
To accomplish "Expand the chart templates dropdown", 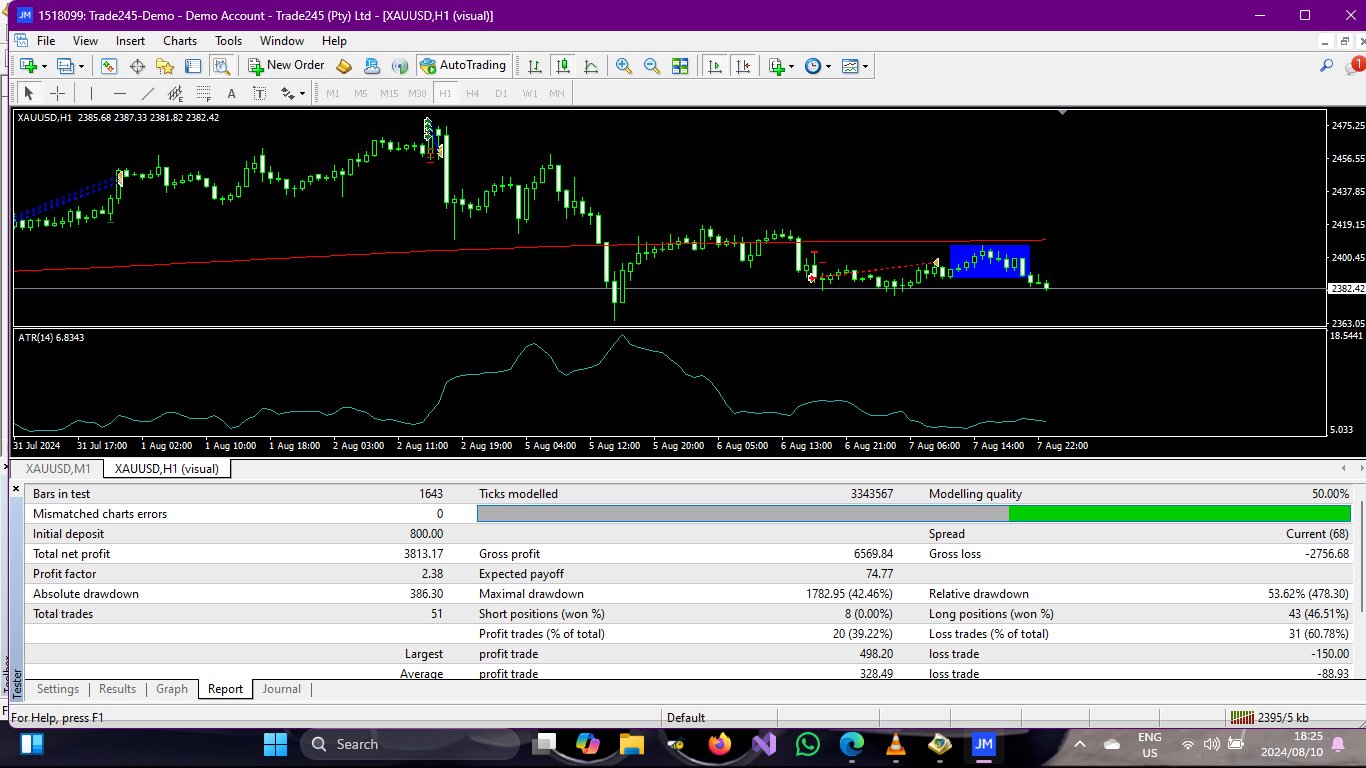I will coord(866,66).
